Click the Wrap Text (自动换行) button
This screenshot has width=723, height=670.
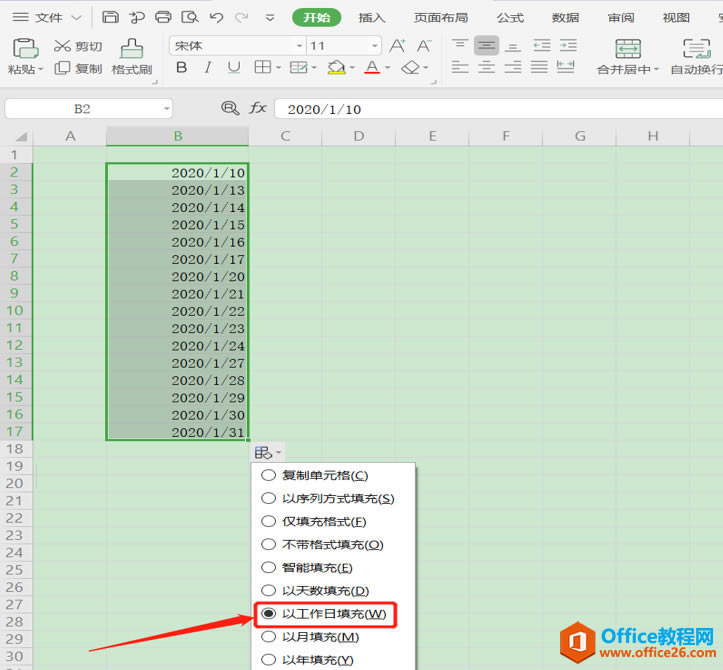(697, 57)
